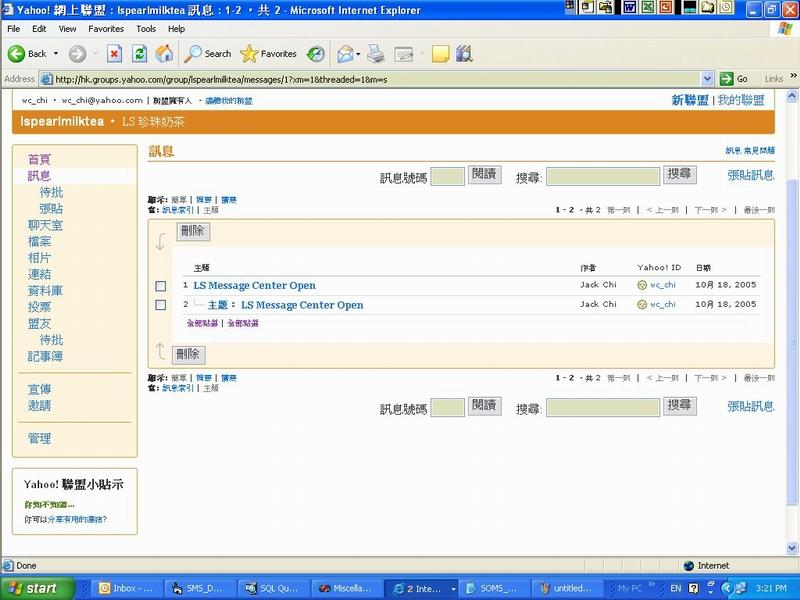Image resolution: width=800 pixels, height=600 pixels.
Task: Open the address bar dropdown arrow
Action: (707, 79)
